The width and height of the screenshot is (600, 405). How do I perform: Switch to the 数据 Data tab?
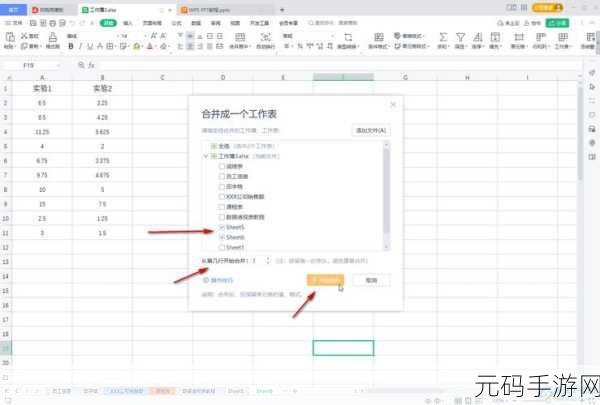(x=196, y=23)
